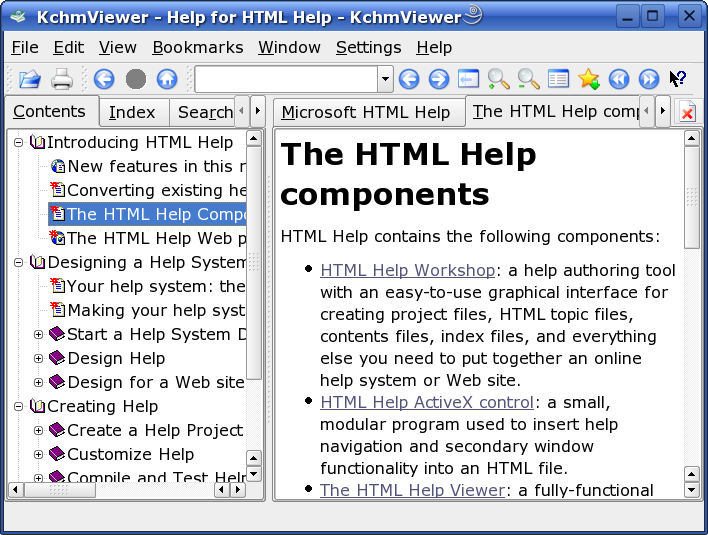The height and width of the screenshot is (535, 708).
Task: Collapse the Designing a Help System node
Action: click(19, 262)
